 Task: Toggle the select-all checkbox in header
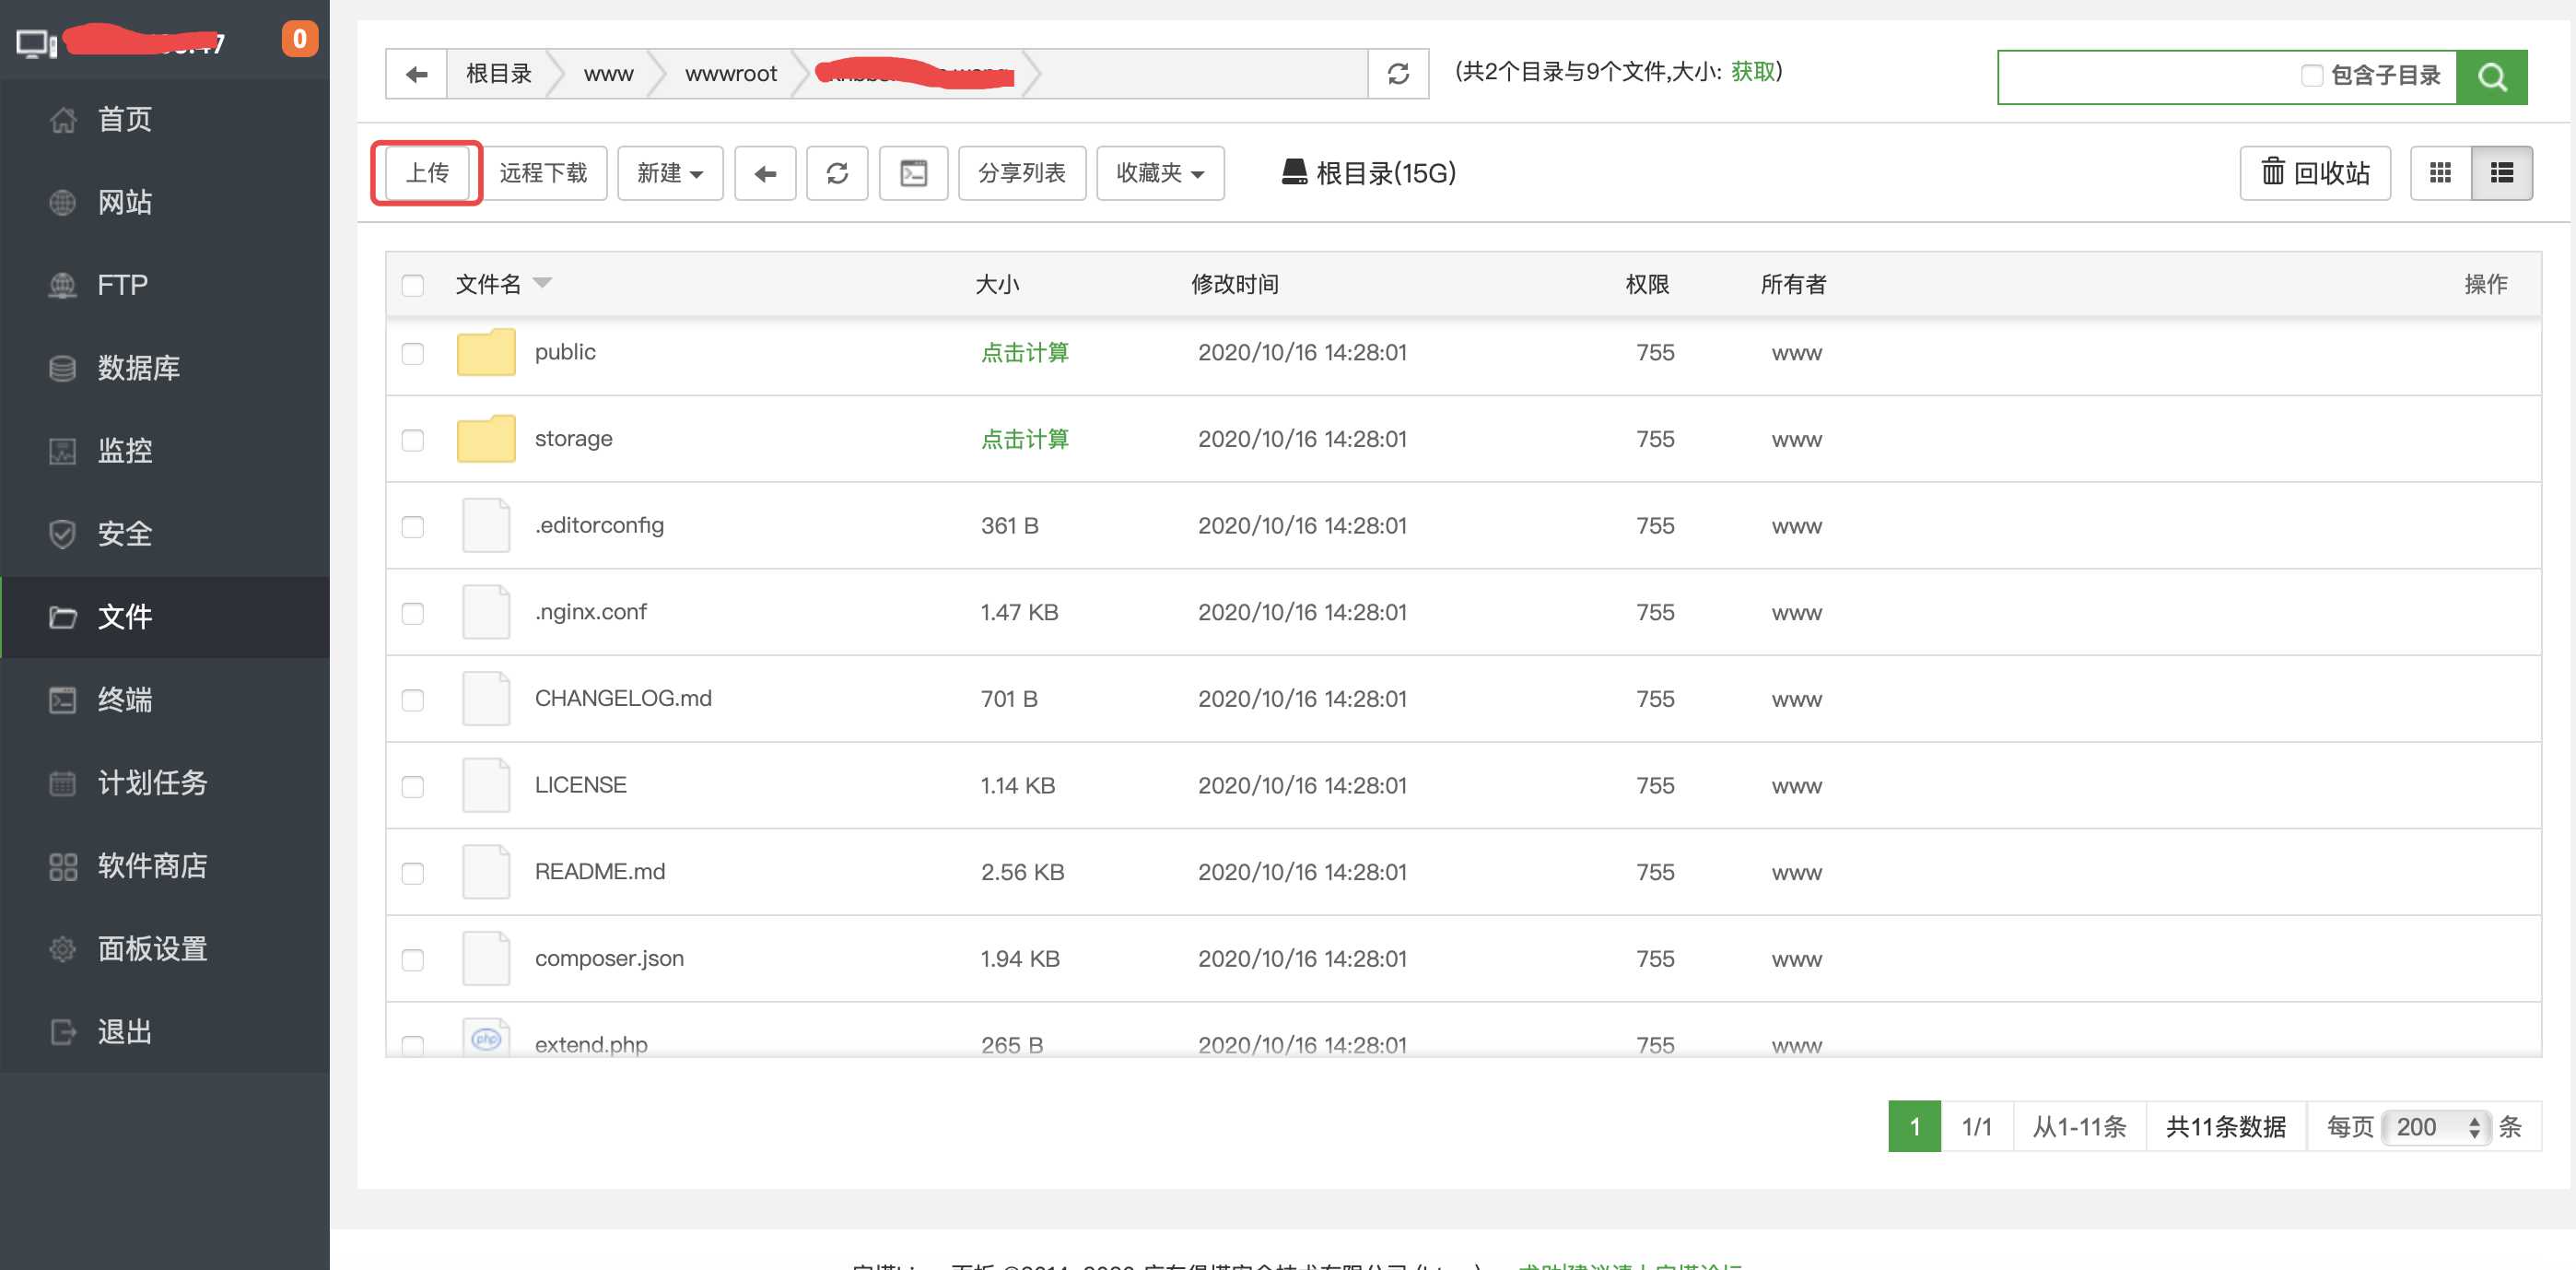(x=413, y=286)
